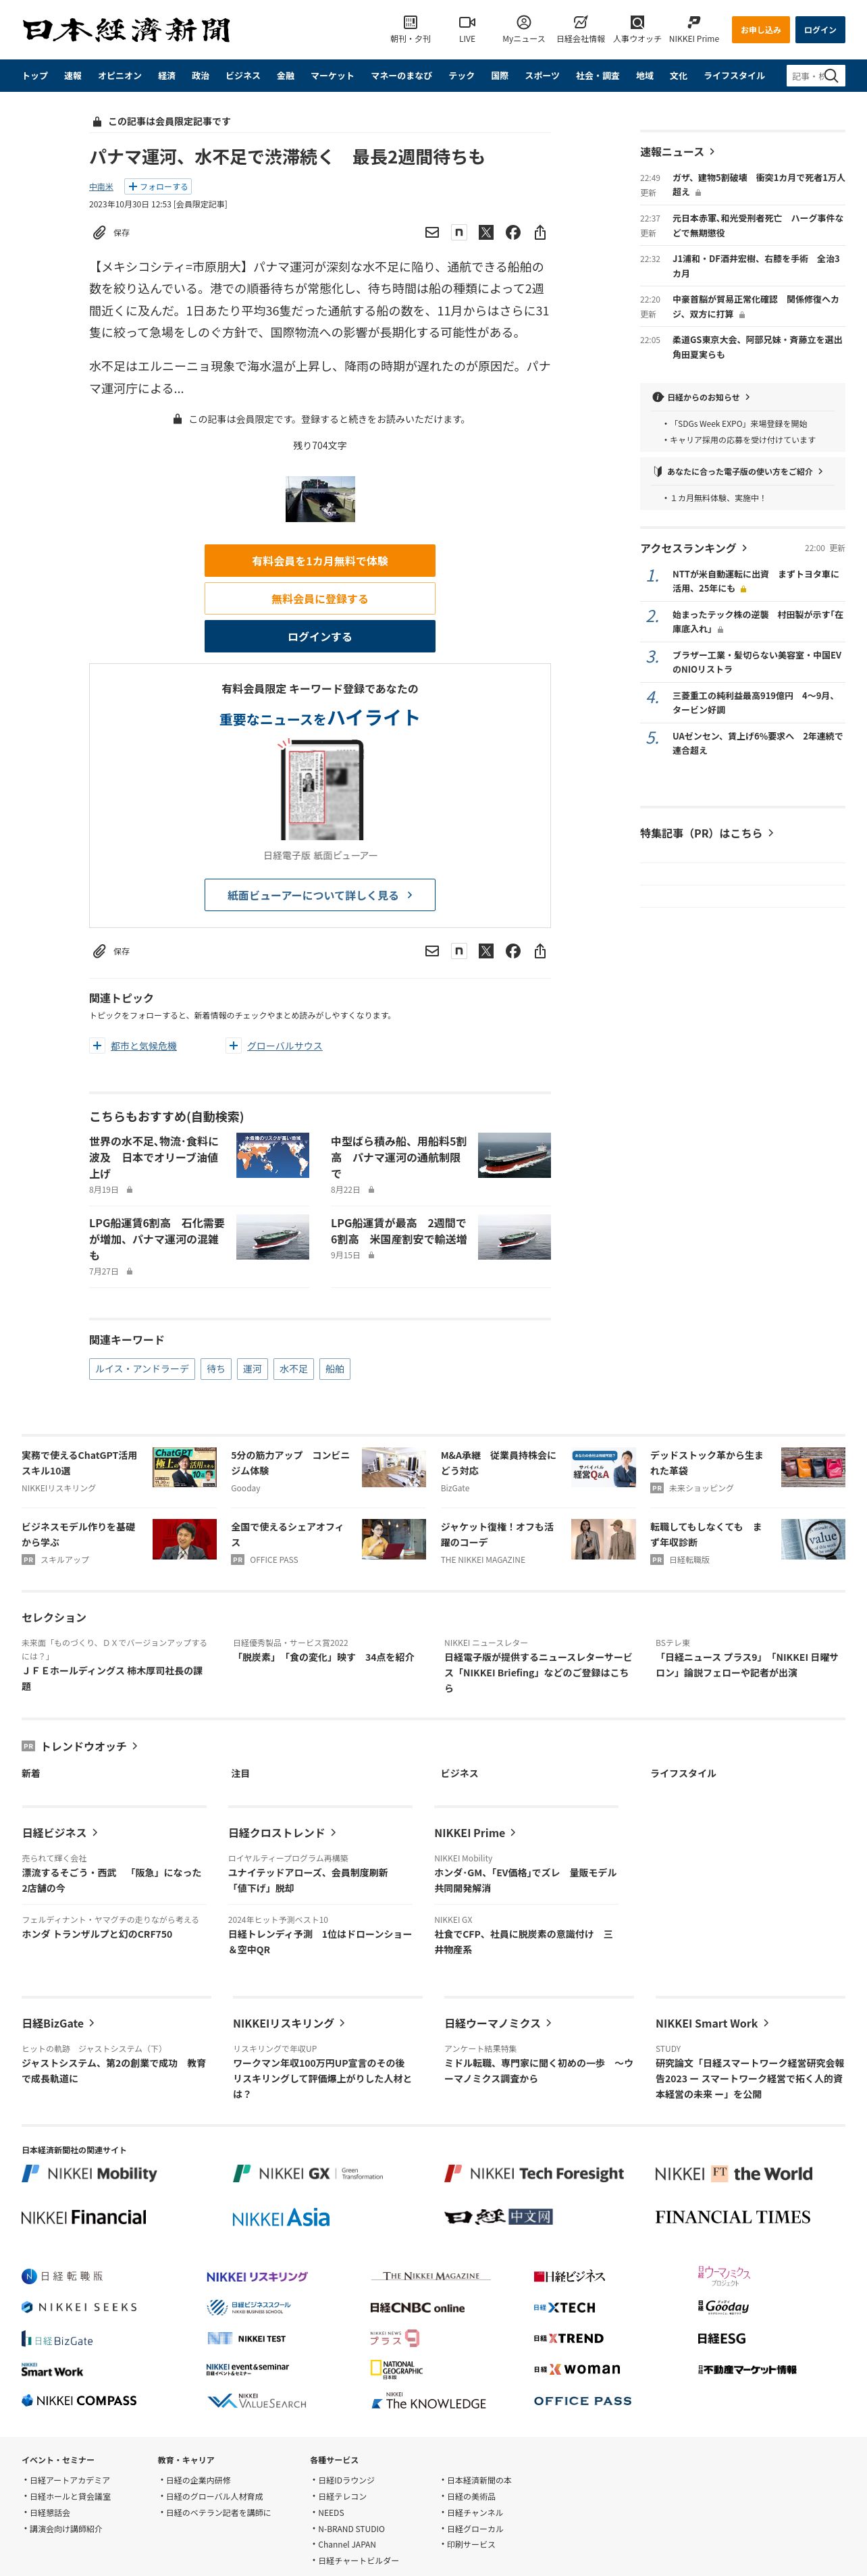Click the ルイス・アンドラーデ keyword tag
The image size is (867, 2576).
pyautogui.click(x=142, y=1369)
